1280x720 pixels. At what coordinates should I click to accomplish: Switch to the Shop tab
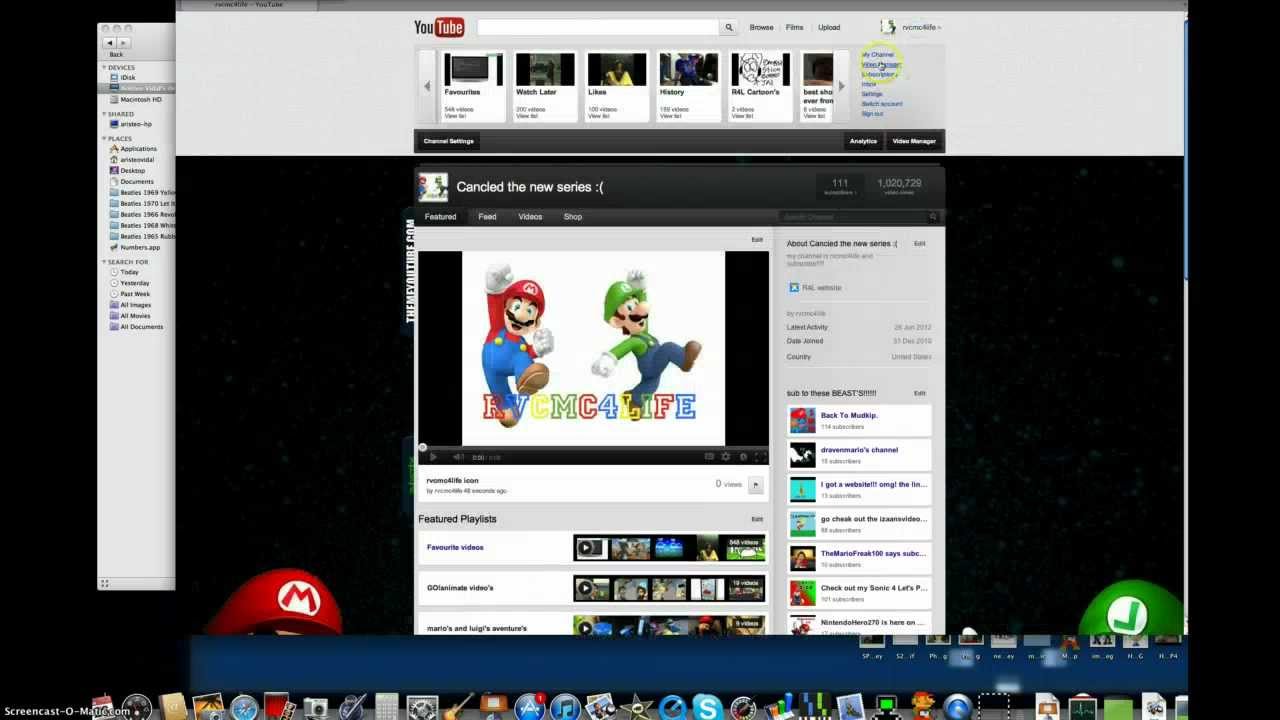pos(572,217)
